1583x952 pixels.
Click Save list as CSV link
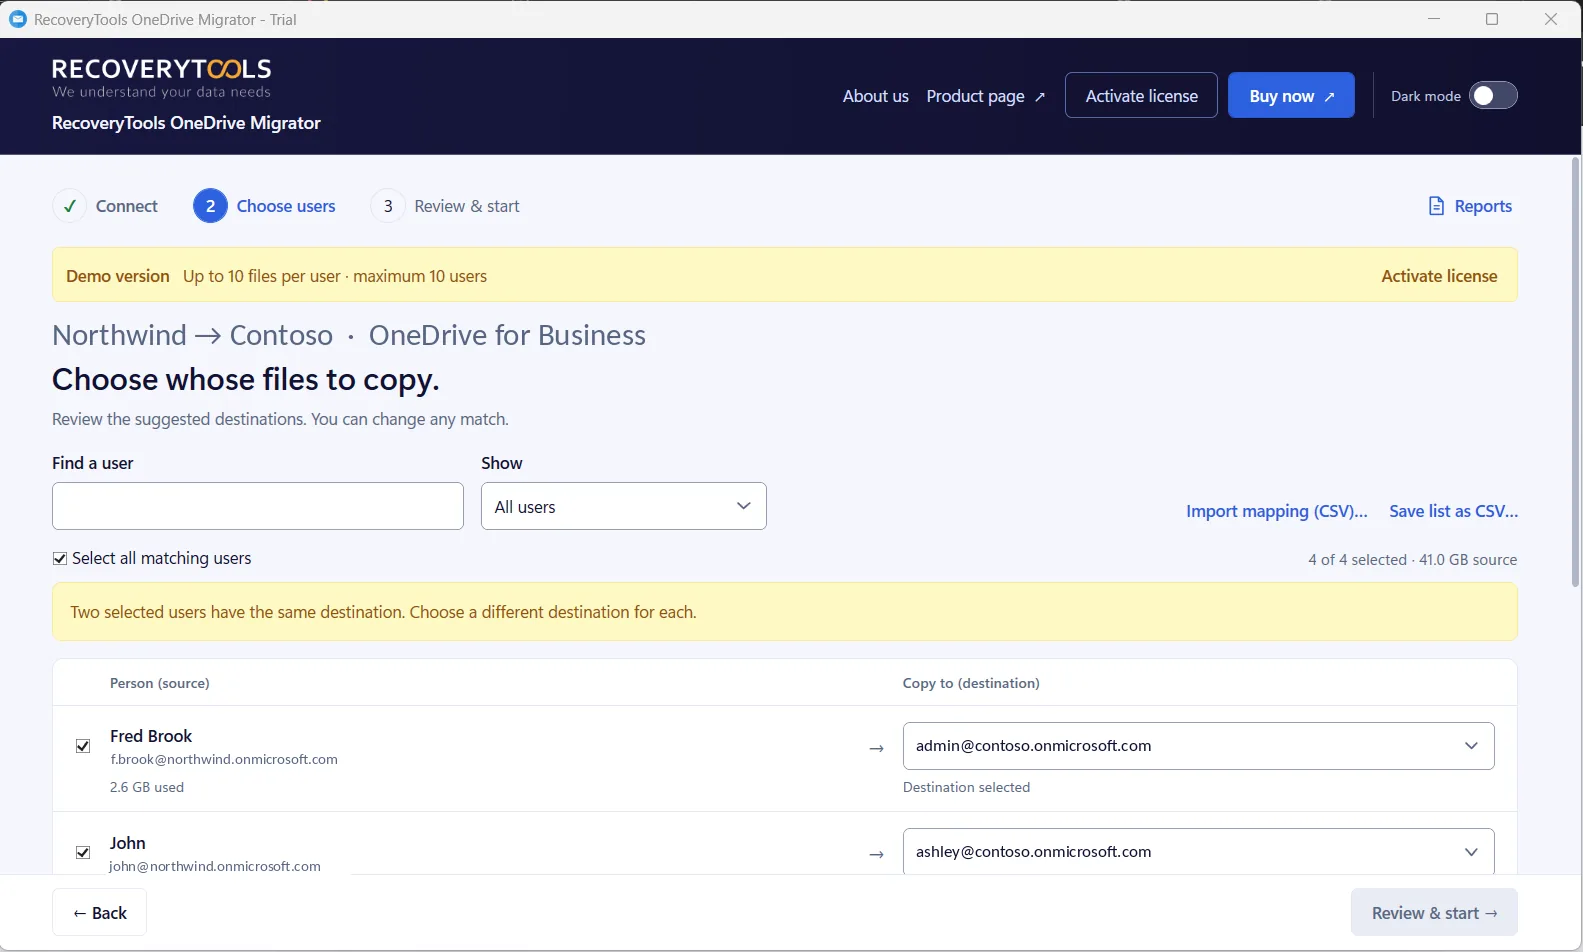[1453, 511]
